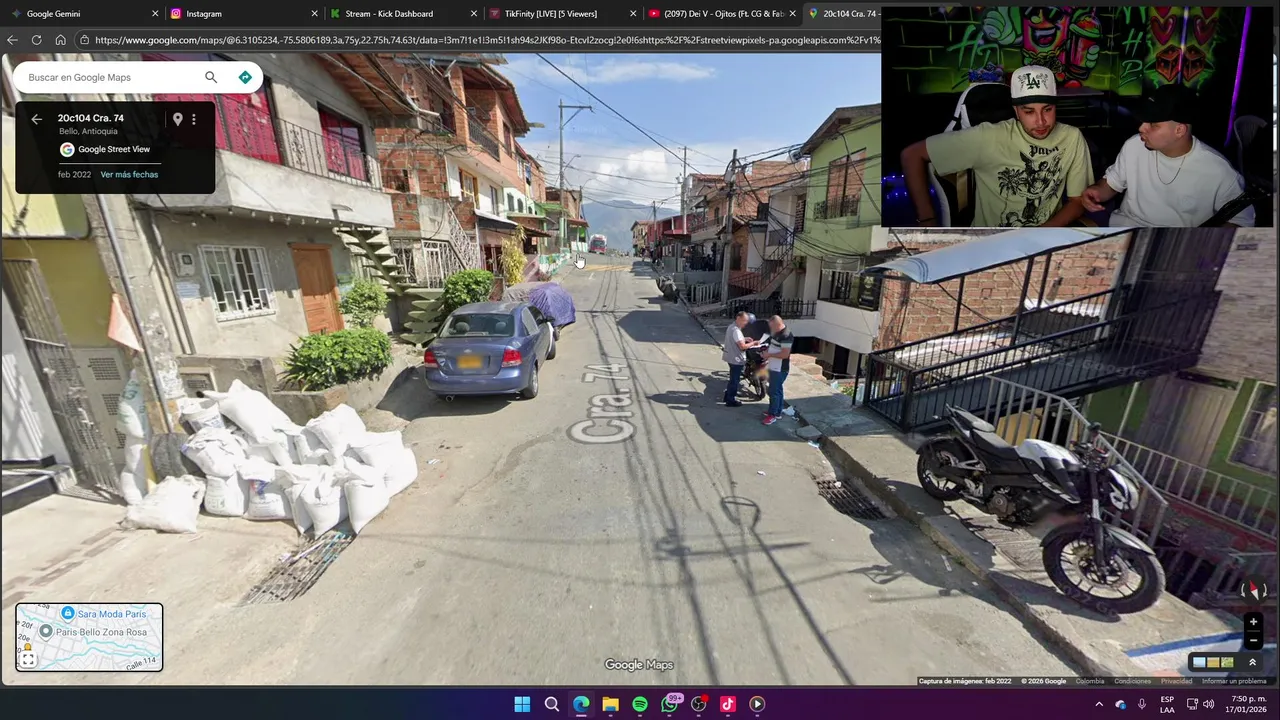
Task: Switch to the Dei V - Ojitos YouTube tab
Action: coord(720,14)
